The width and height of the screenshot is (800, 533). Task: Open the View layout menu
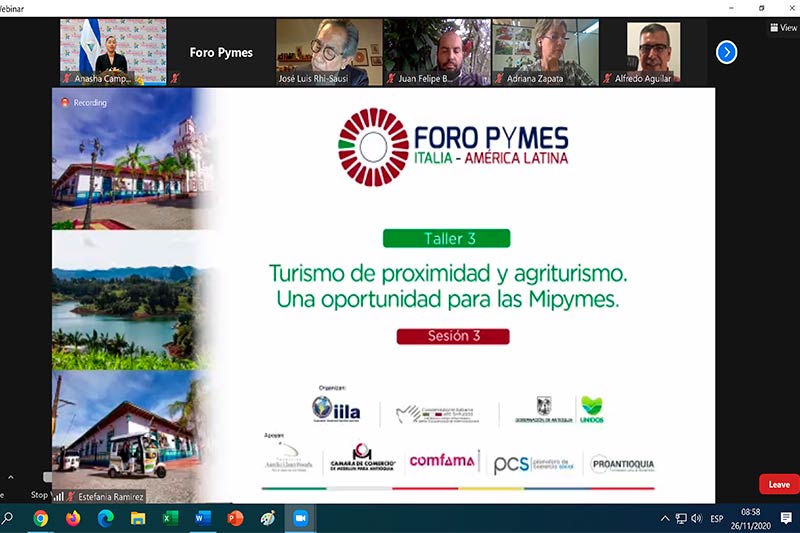tap(784, 28)
